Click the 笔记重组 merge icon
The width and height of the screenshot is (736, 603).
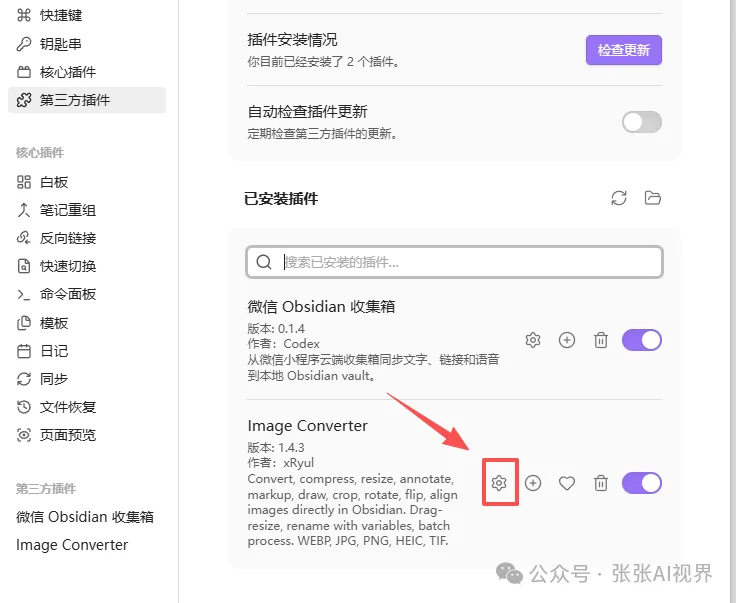tap(24, 210)
